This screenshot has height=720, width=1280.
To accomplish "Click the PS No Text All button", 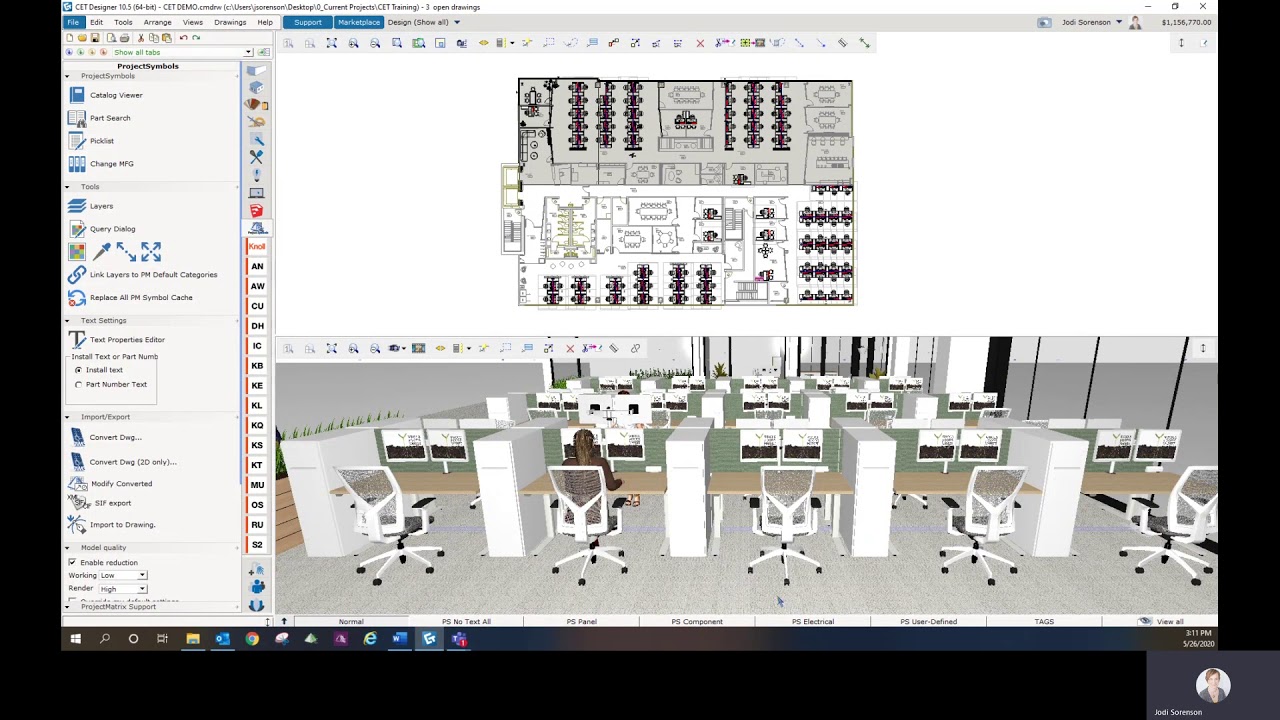I will [x=466, y=622].
